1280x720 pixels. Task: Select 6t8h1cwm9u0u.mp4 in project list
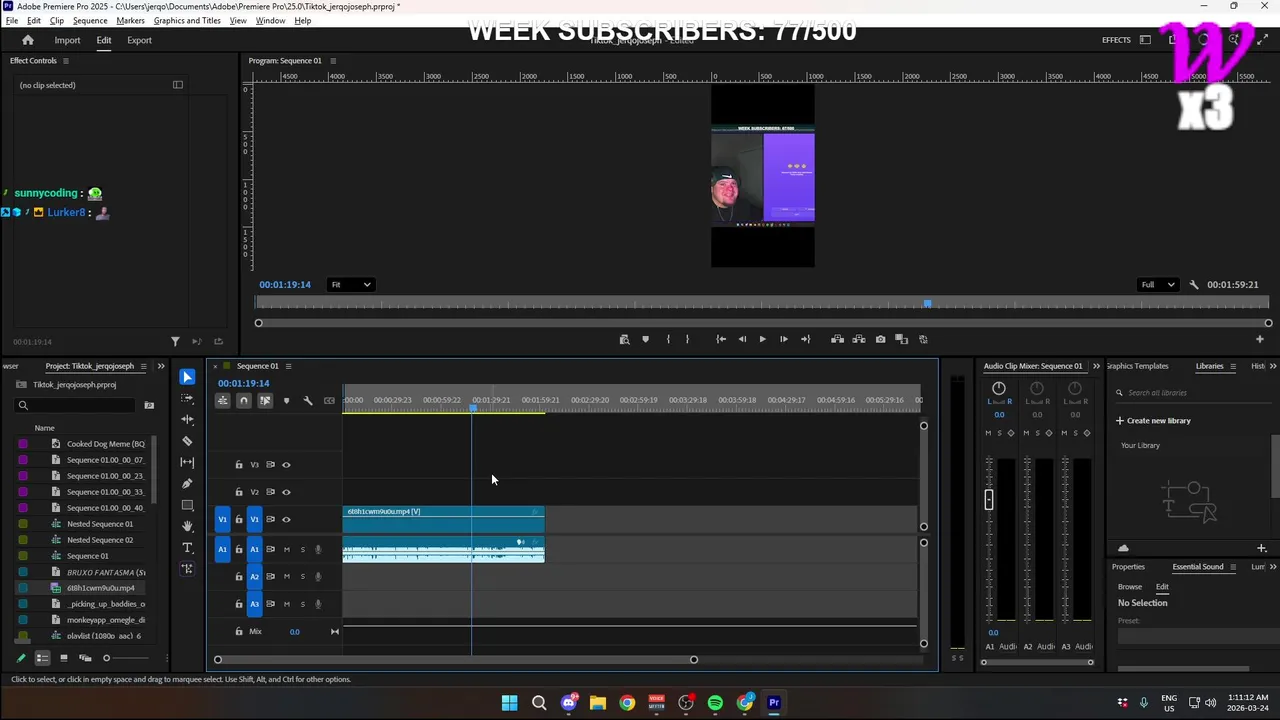tap(100, 588)
